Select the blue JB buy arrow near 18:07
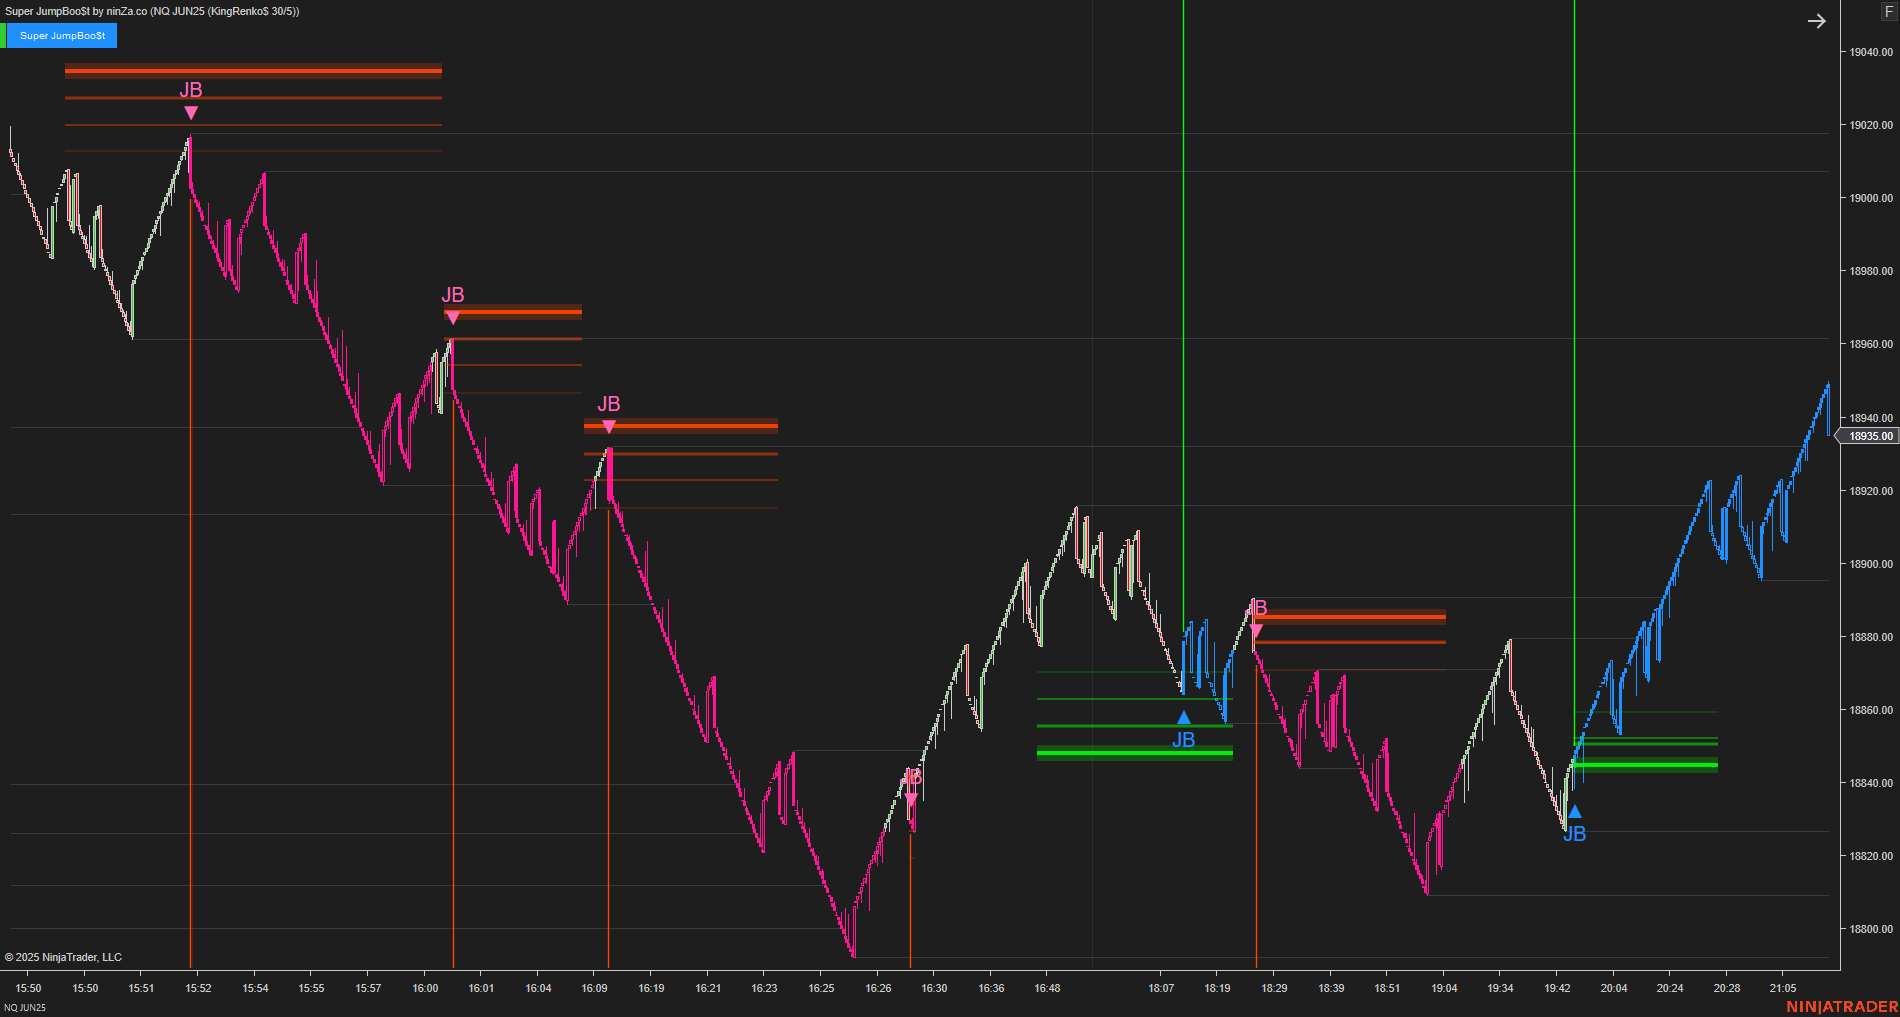Screen dimensions: 1900x1017 coord(1185,716)
